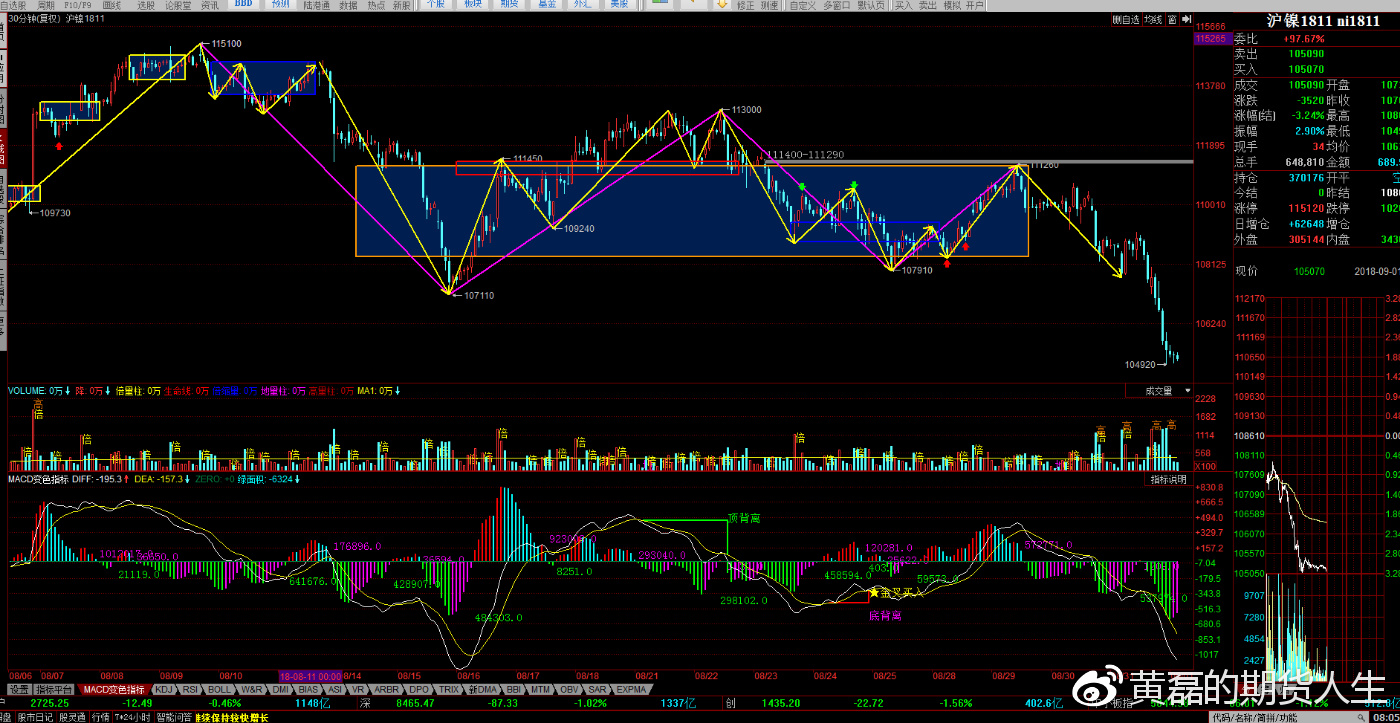Screen dimensions: 1400x723
Task: Click the yellow down-arrow toolbar icon
Action: [720, 5]
